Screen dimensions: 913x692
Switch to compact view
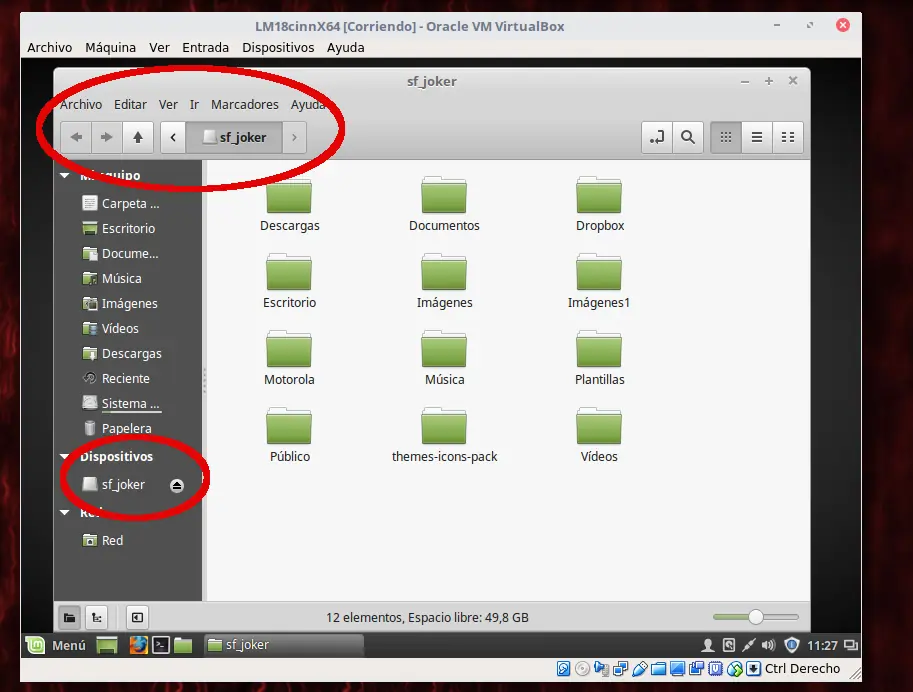[788, 137]
